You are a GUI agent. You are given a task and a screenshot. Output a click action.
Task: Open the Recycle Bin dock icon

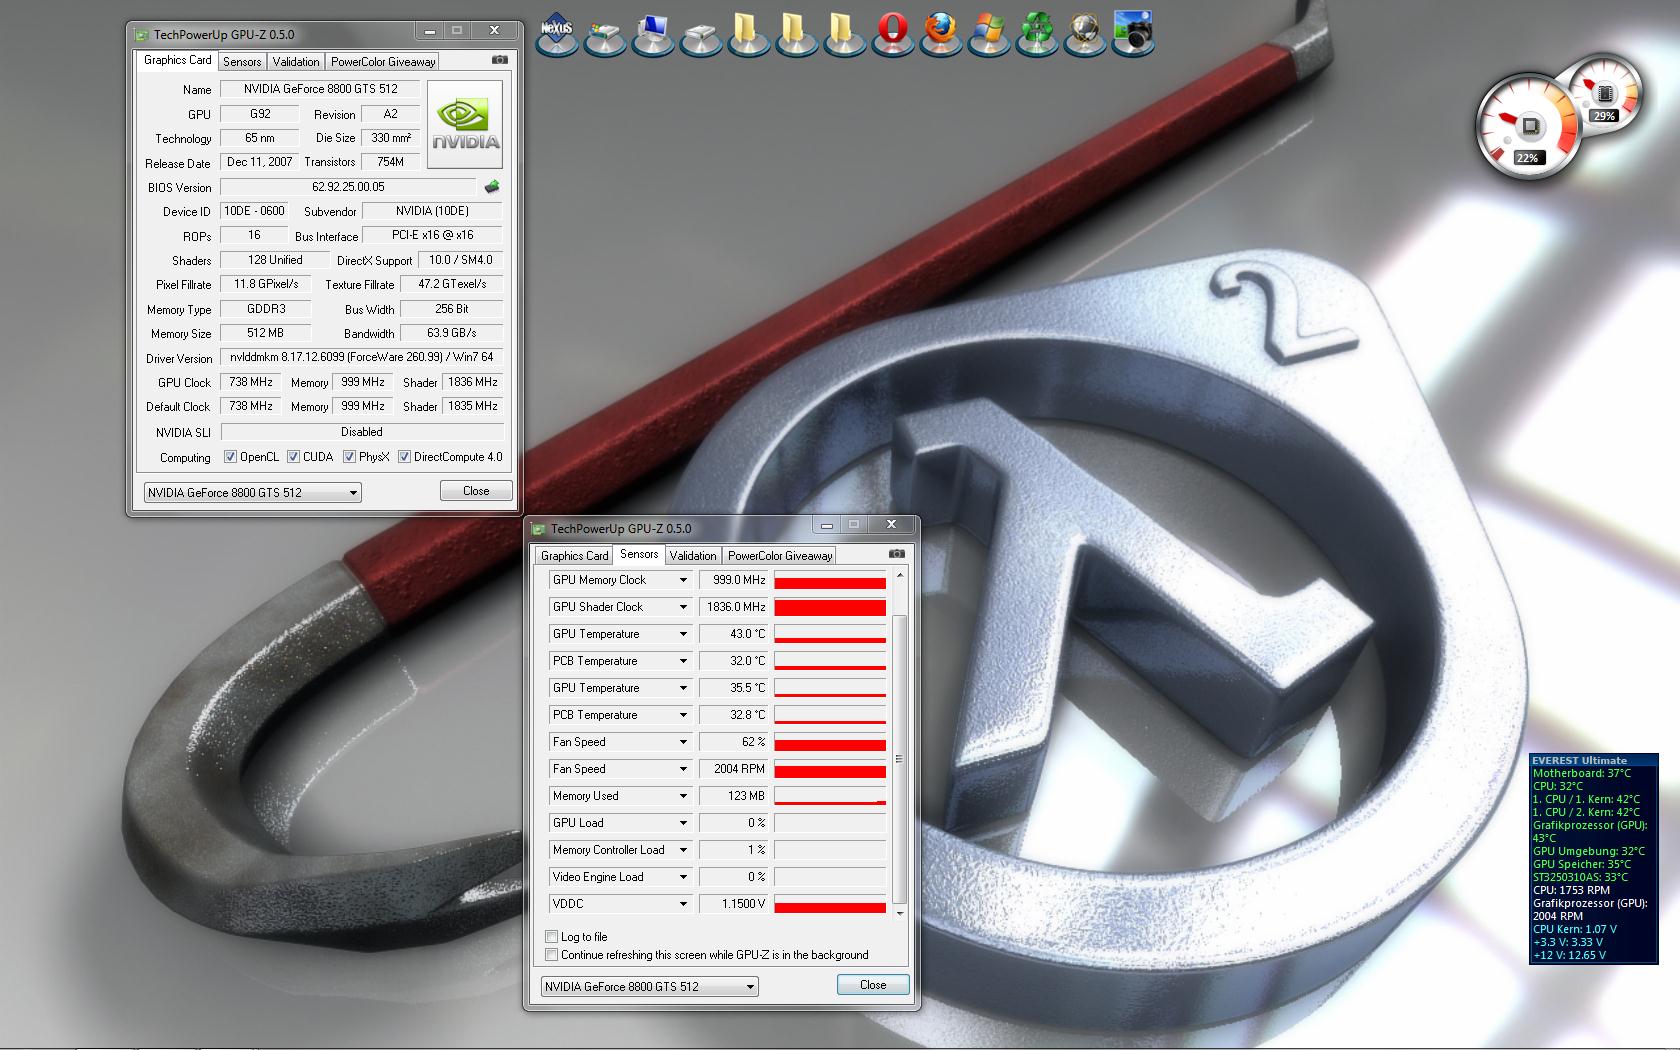coord(1036,32)
